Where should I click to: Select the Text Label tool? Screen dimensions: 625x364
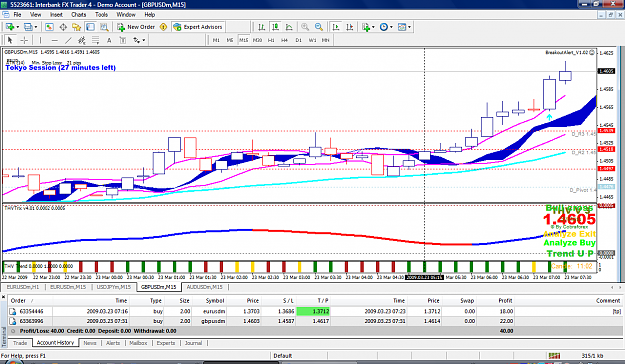tap(123, 40)
